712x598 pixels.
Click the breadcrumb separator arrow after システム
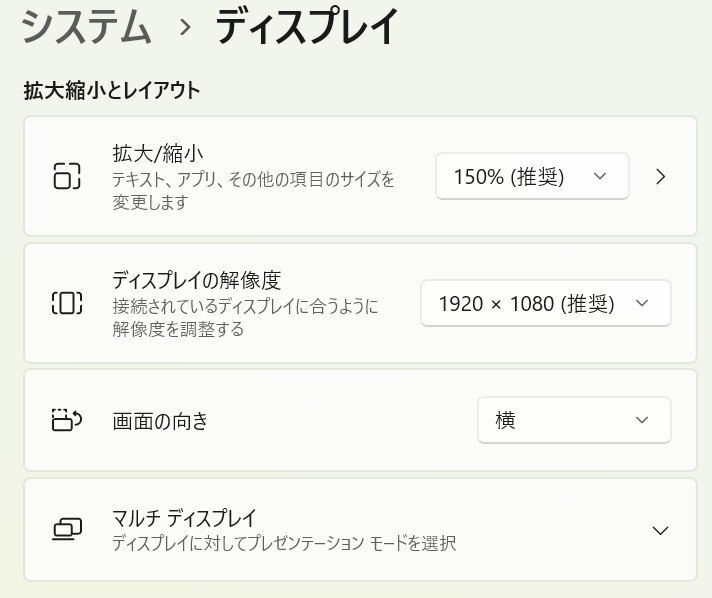[x=184, y=28]
